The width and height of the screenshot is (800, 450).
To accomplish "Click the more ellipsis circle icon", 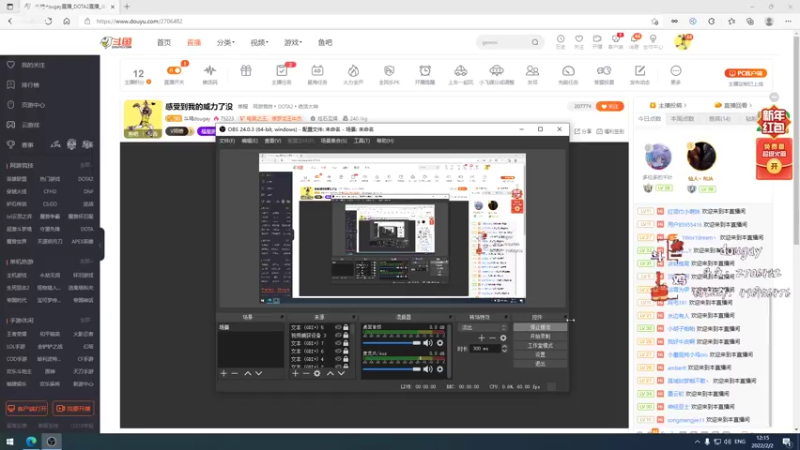I will tap(676, 70).
